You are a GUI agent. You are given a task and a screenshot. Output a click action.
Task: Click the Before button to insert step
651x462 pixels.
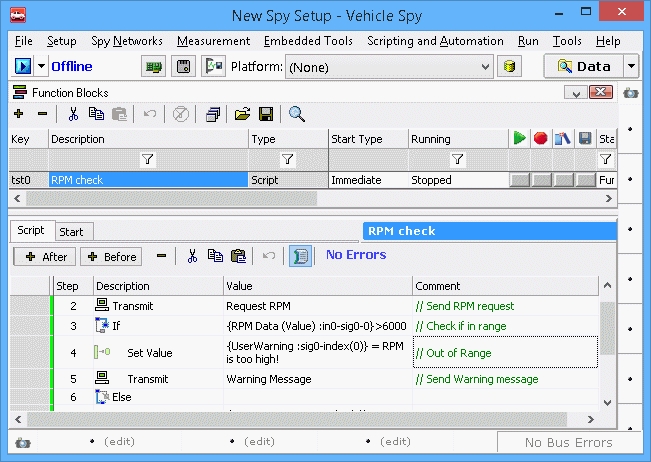click(110, 257)
